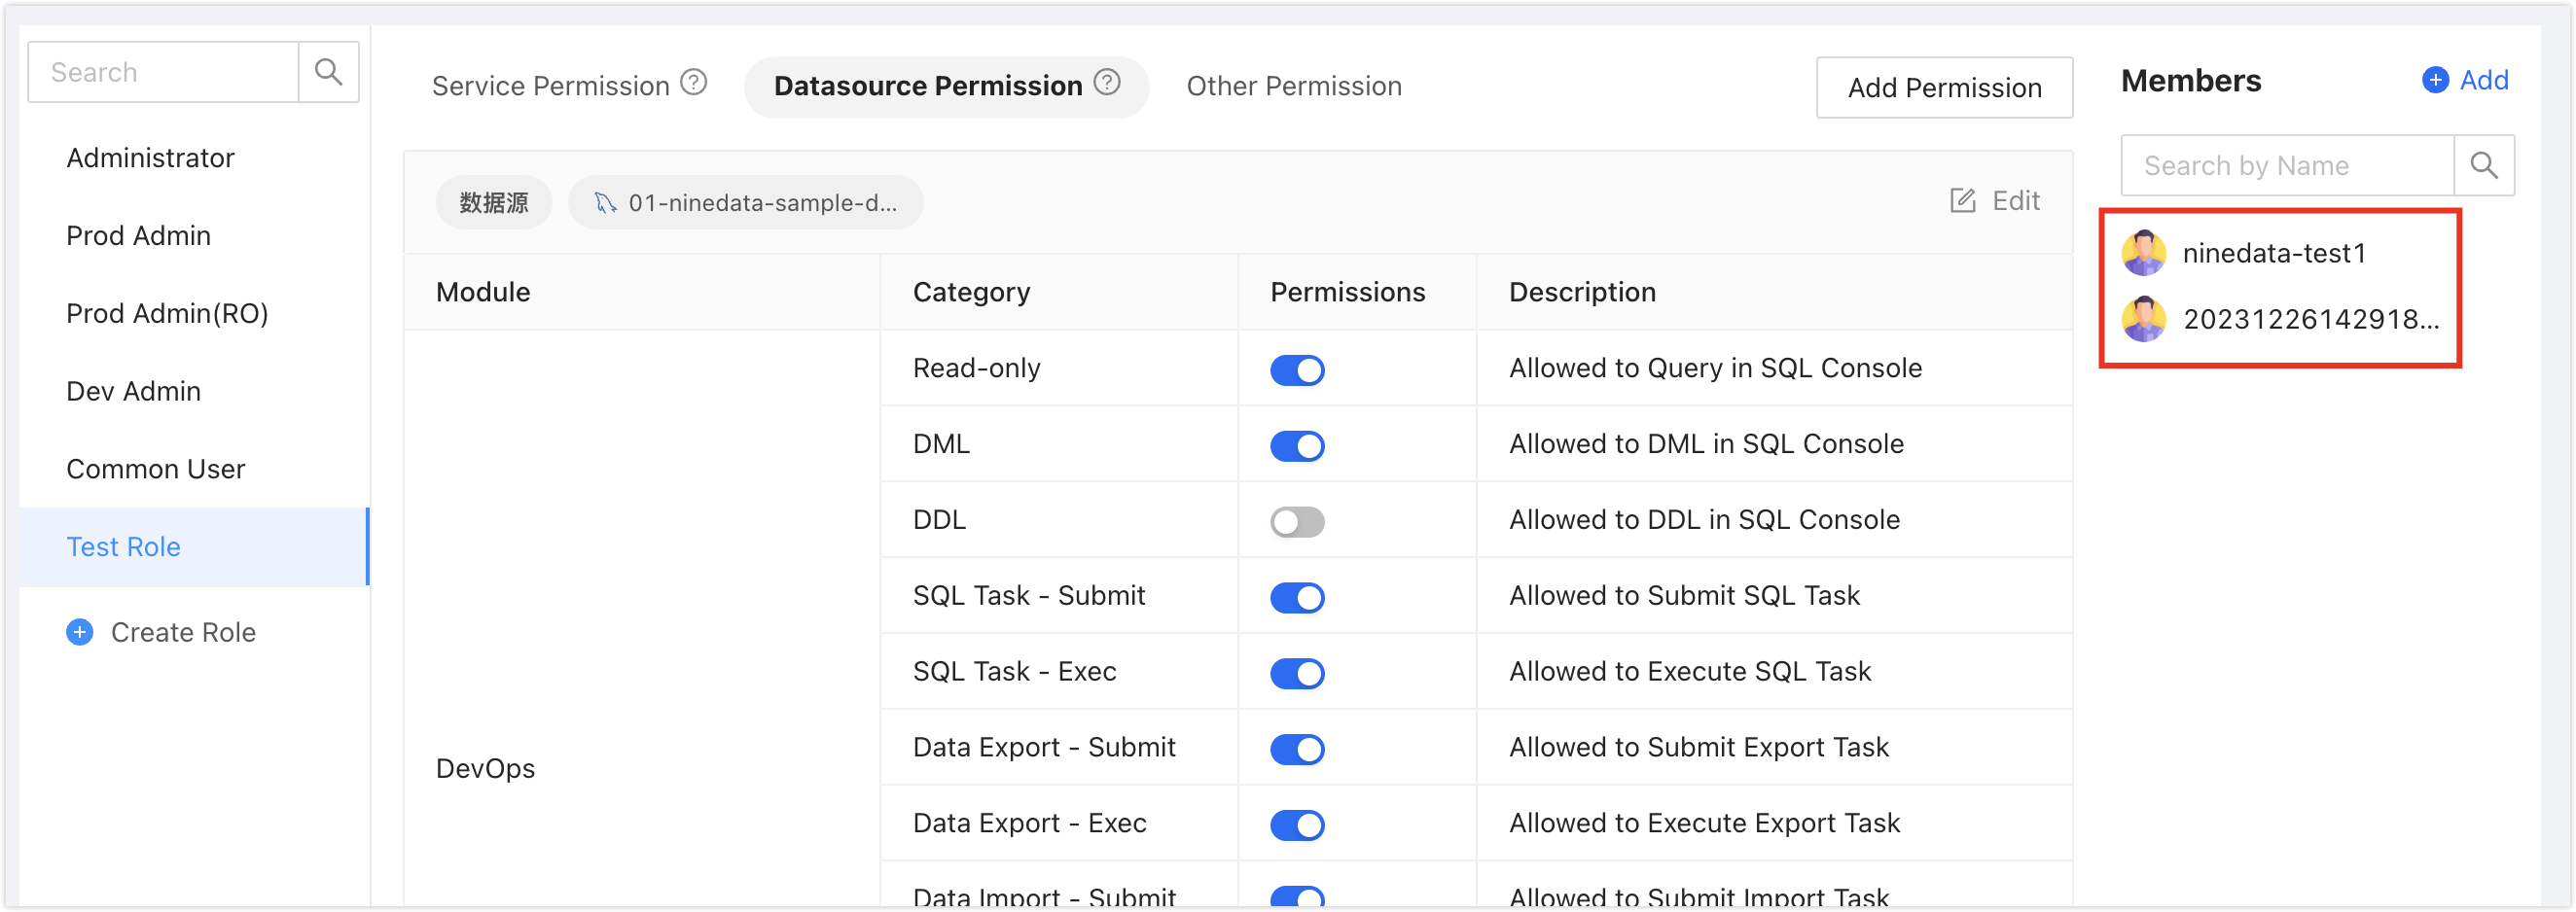Click the role search magnifier icon

328,72
